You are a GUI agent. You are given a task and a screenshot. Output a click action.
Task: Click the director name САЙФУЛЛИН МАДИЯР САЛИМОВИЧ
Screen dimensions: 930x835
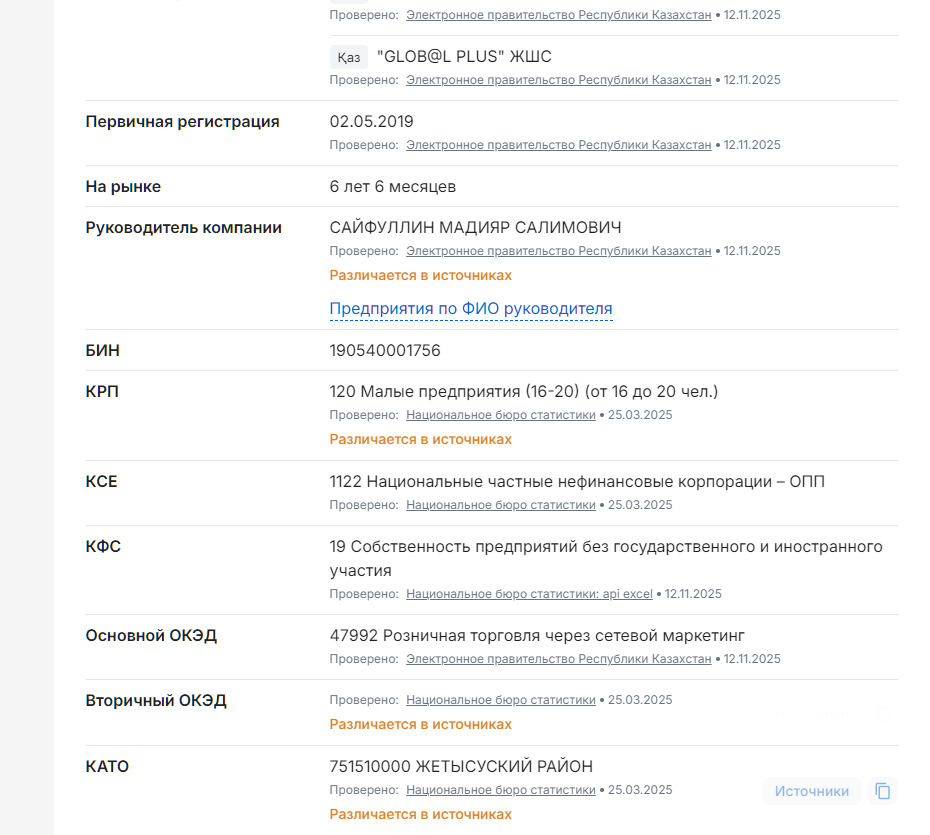coord(475,228)
